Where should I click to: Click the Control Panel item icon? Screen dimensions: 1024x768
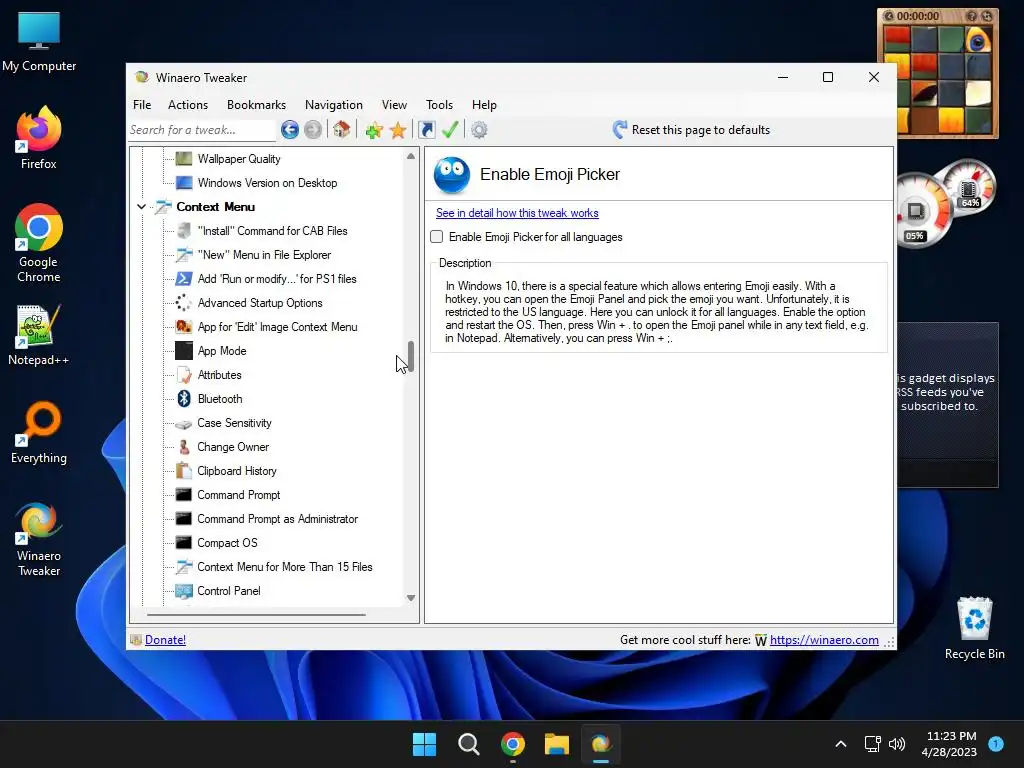(184, 591)
